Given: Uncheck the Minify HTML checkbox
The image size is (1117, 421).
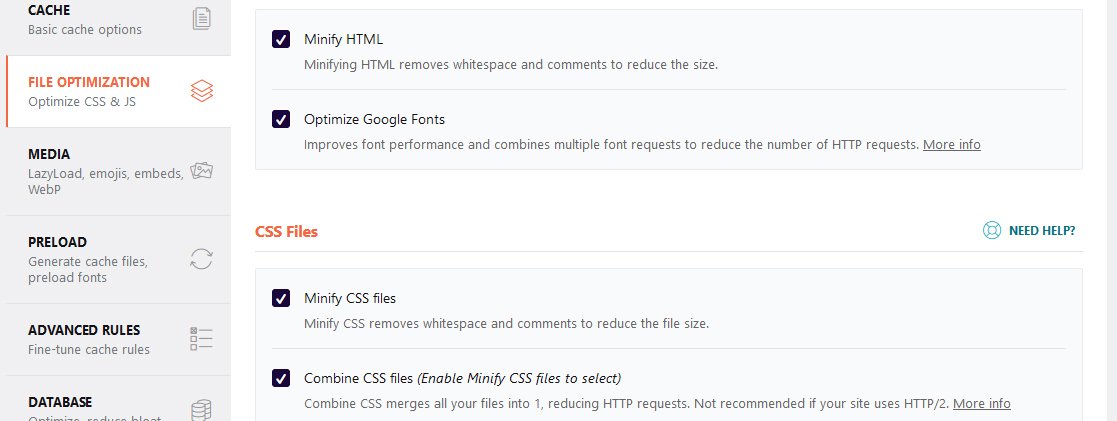Looking at the screenshot, I should [281, 39].
